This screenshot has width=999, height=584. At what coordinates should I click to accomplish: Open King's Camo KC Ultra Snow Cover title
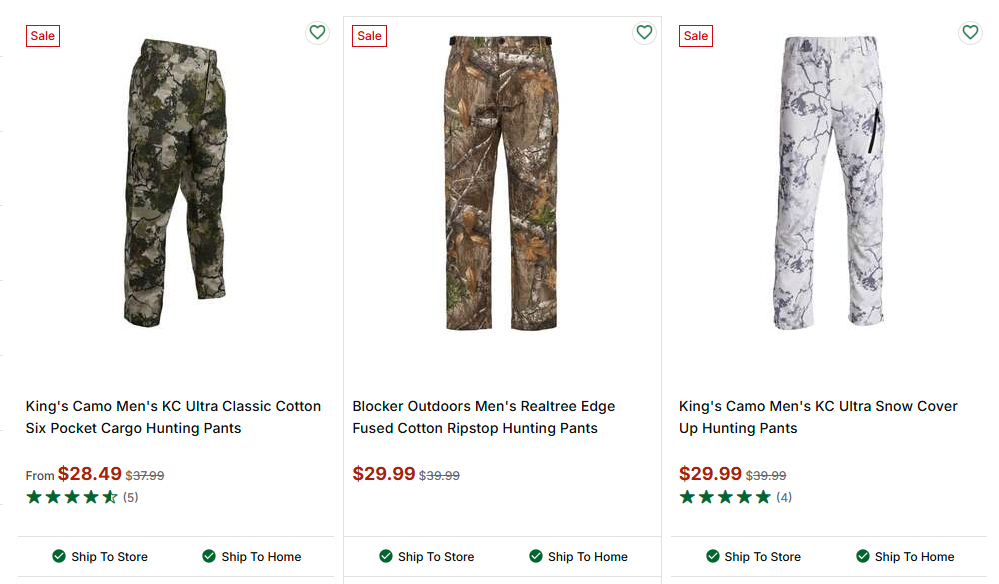(x=818, y=417)
